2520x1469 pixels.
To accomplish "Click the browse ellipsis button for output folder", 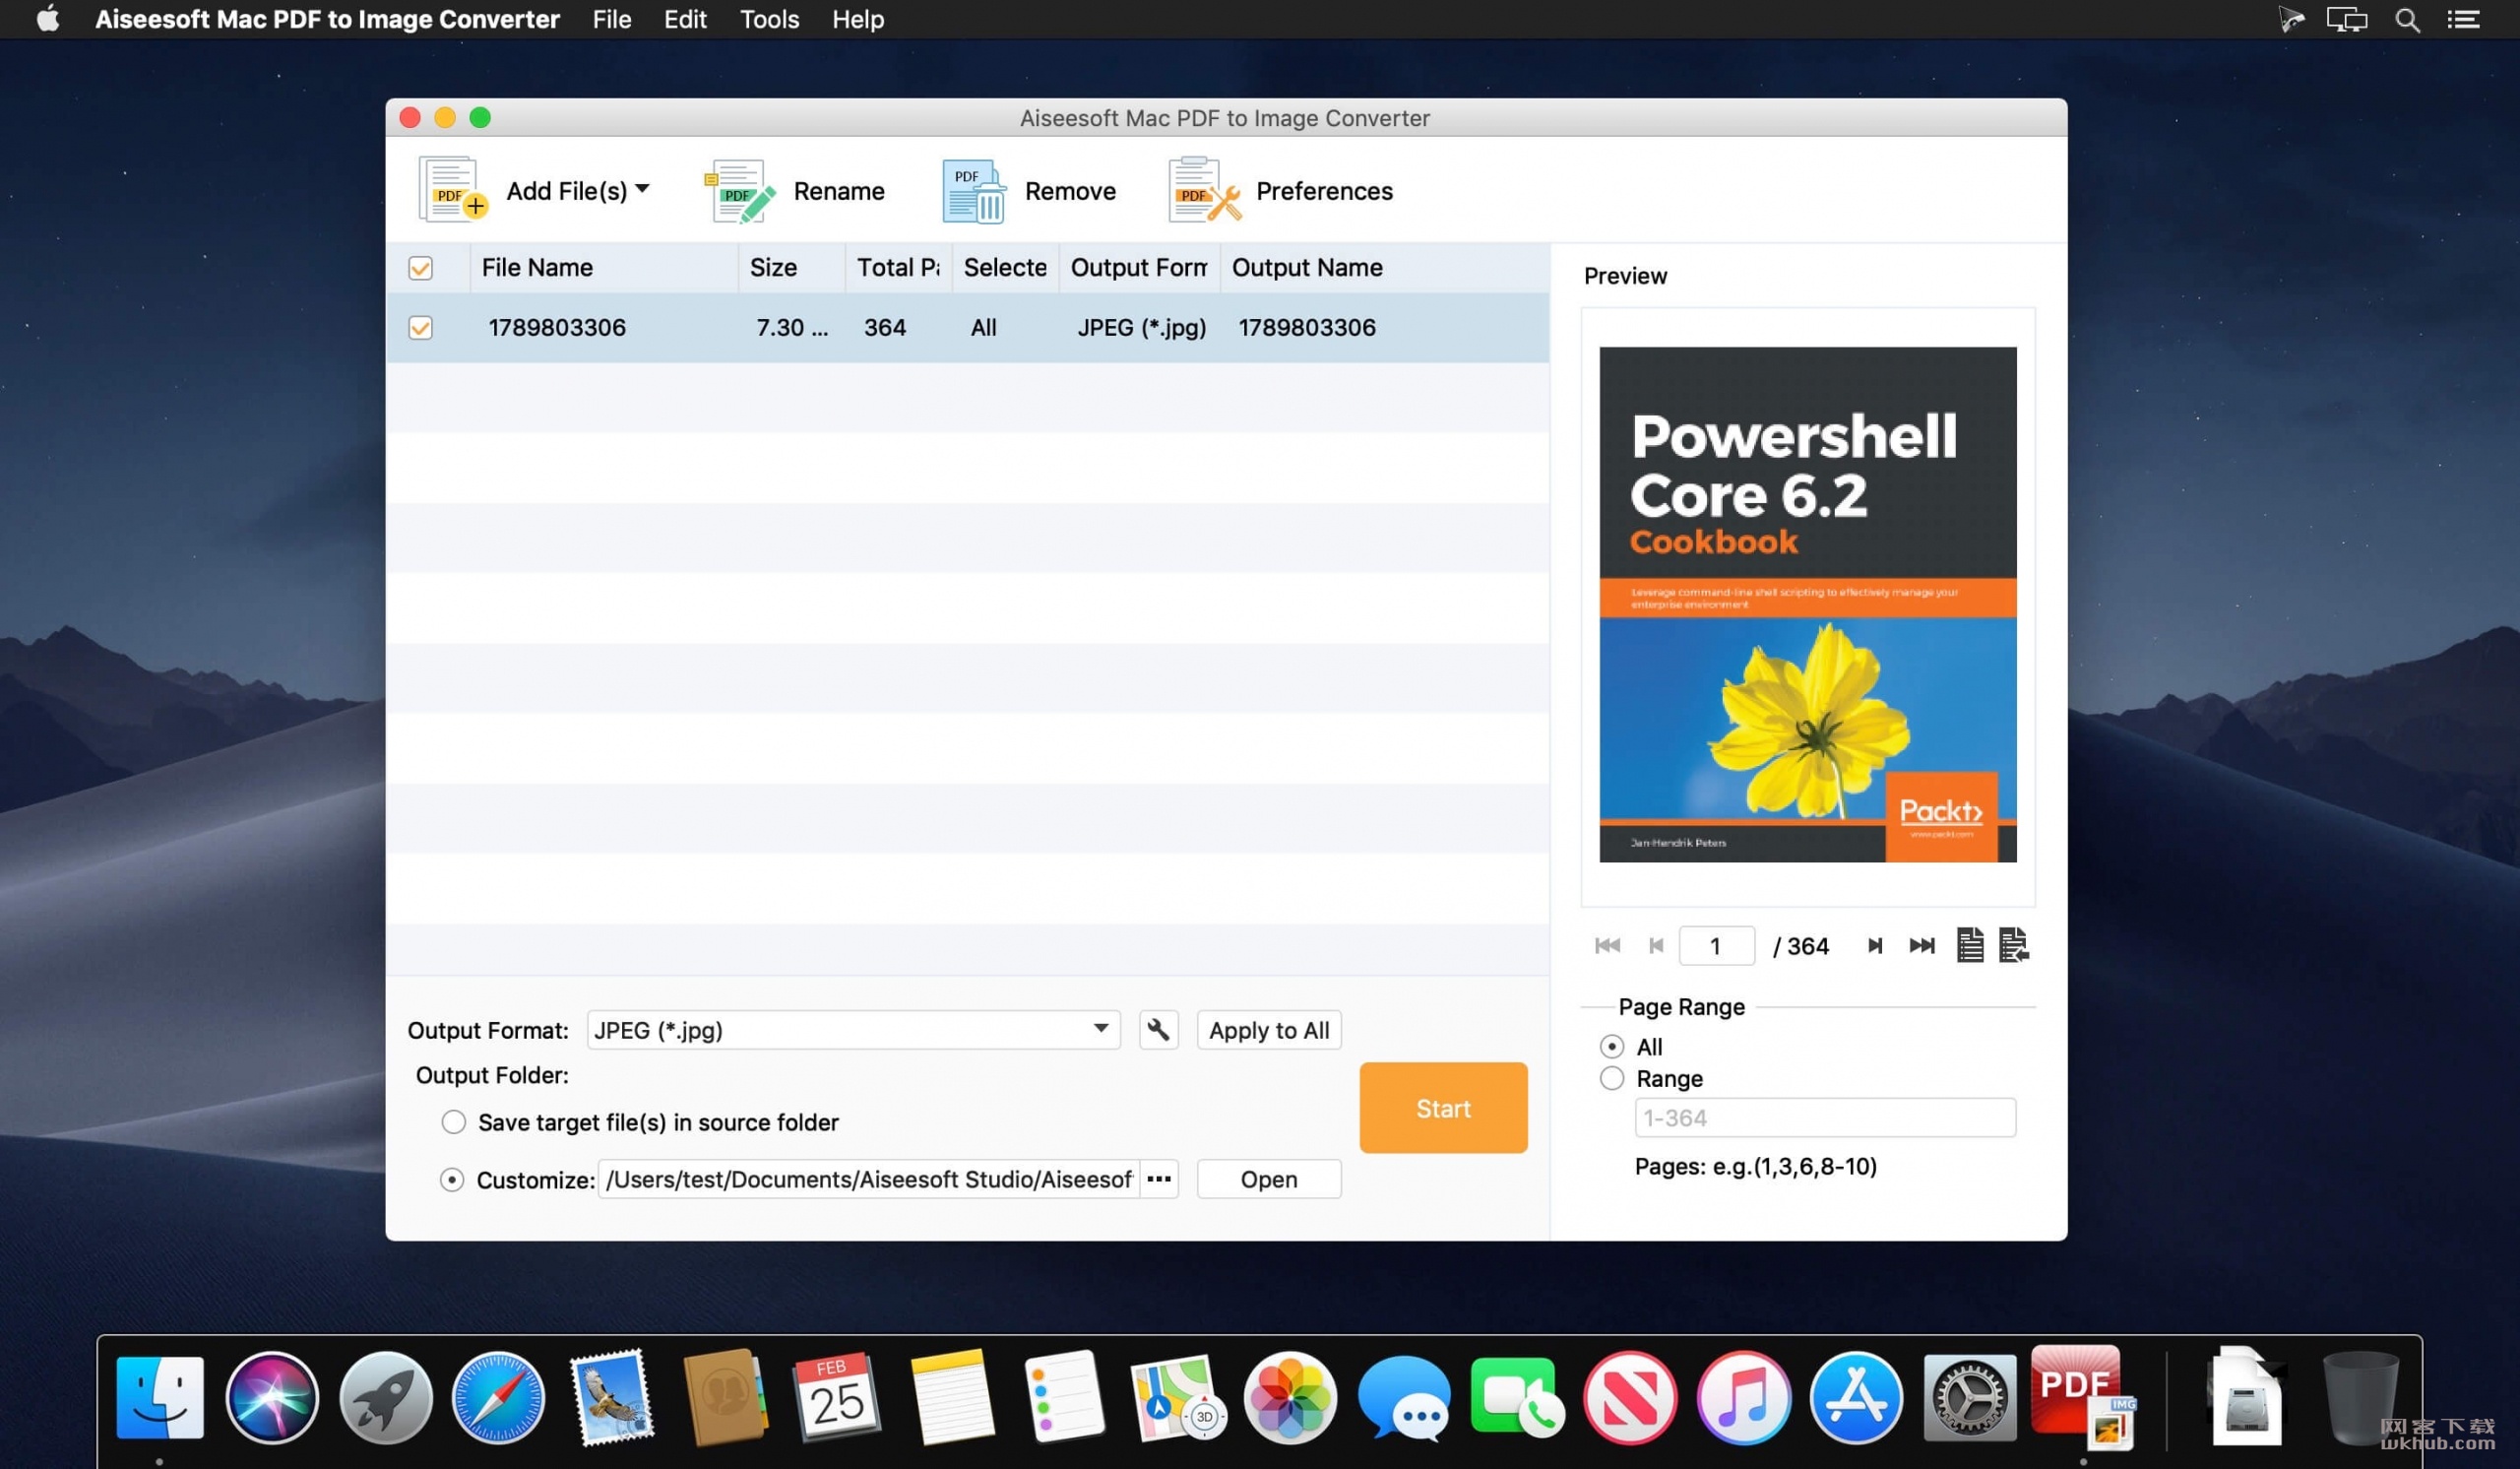I will [x=1159, y=1180].
